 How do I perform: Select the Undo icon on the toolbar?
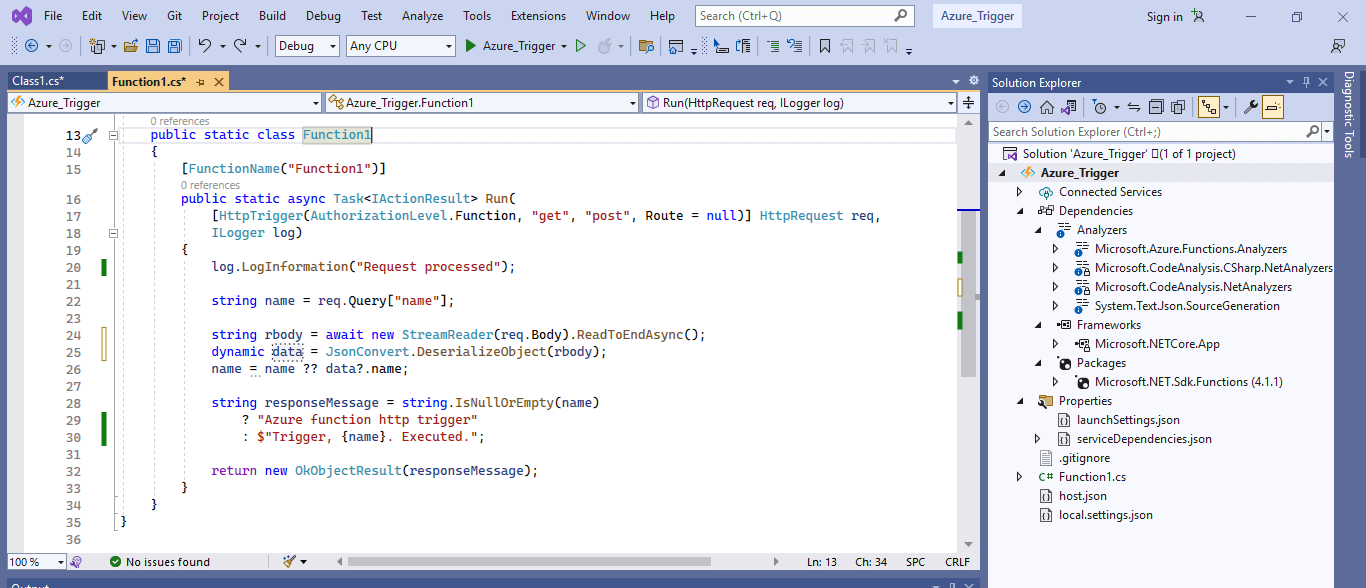(x=205, y=45)
